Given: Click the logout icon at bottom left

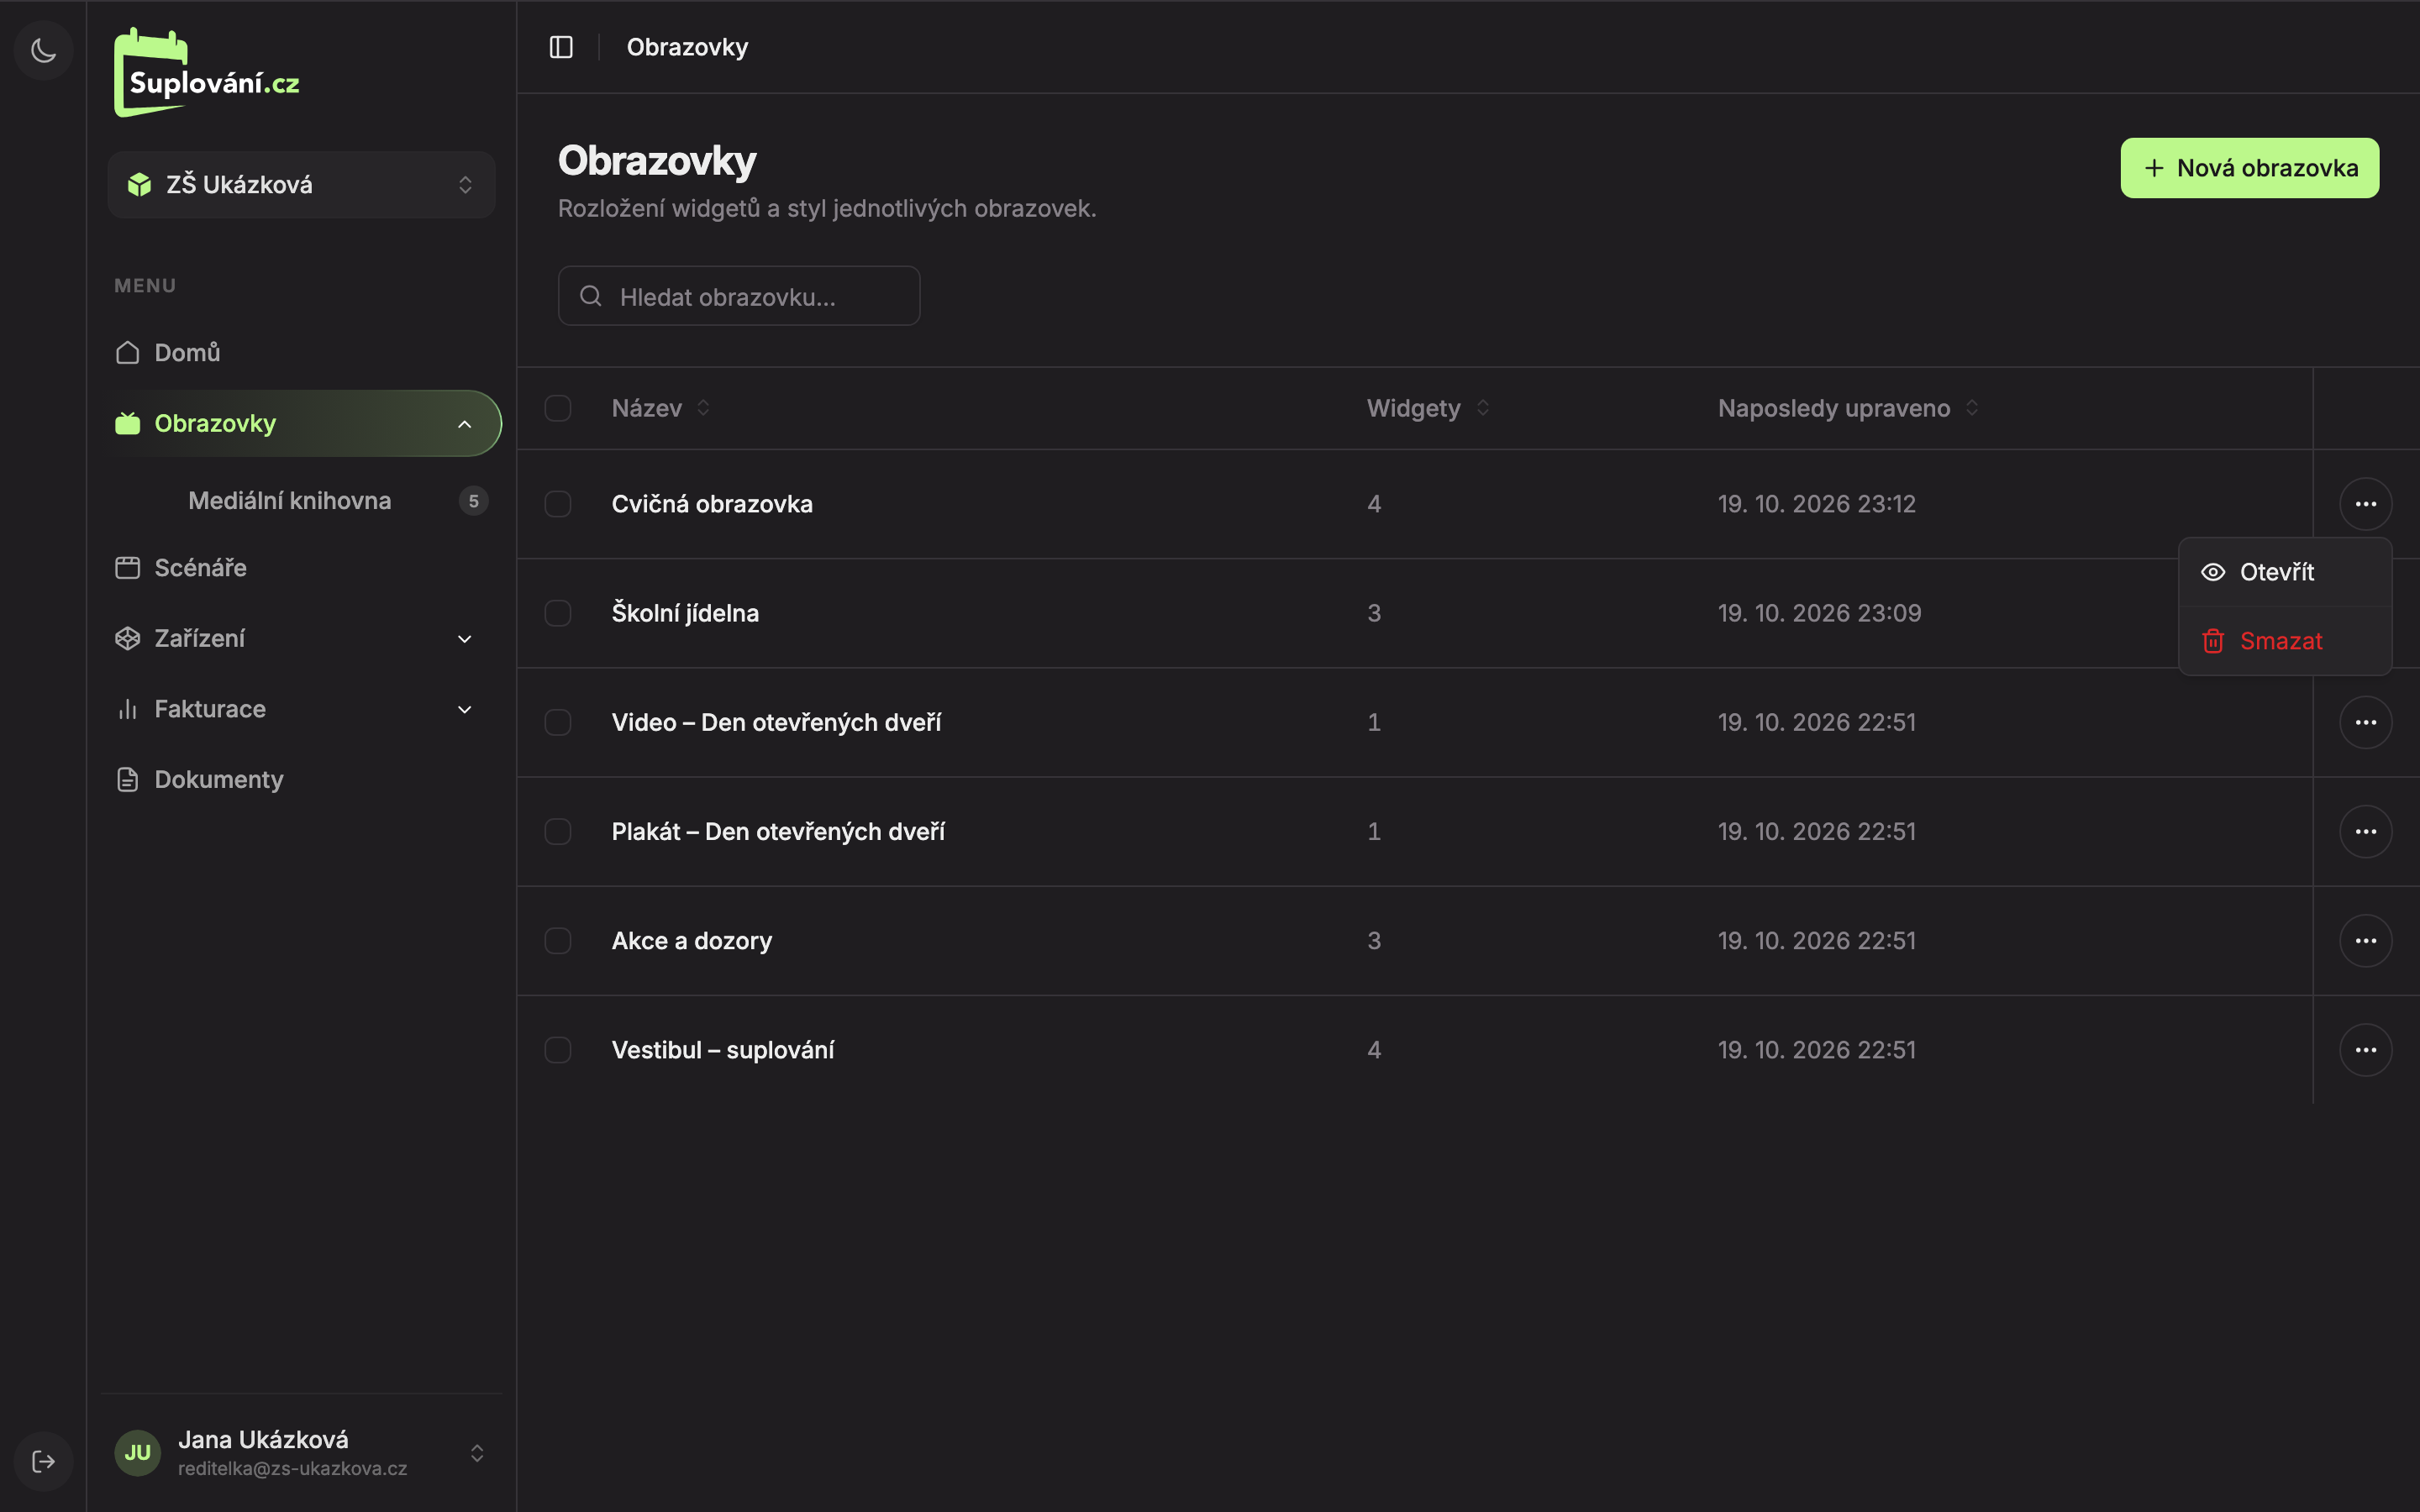Looking at the screenshot, I should (43, 1461).
